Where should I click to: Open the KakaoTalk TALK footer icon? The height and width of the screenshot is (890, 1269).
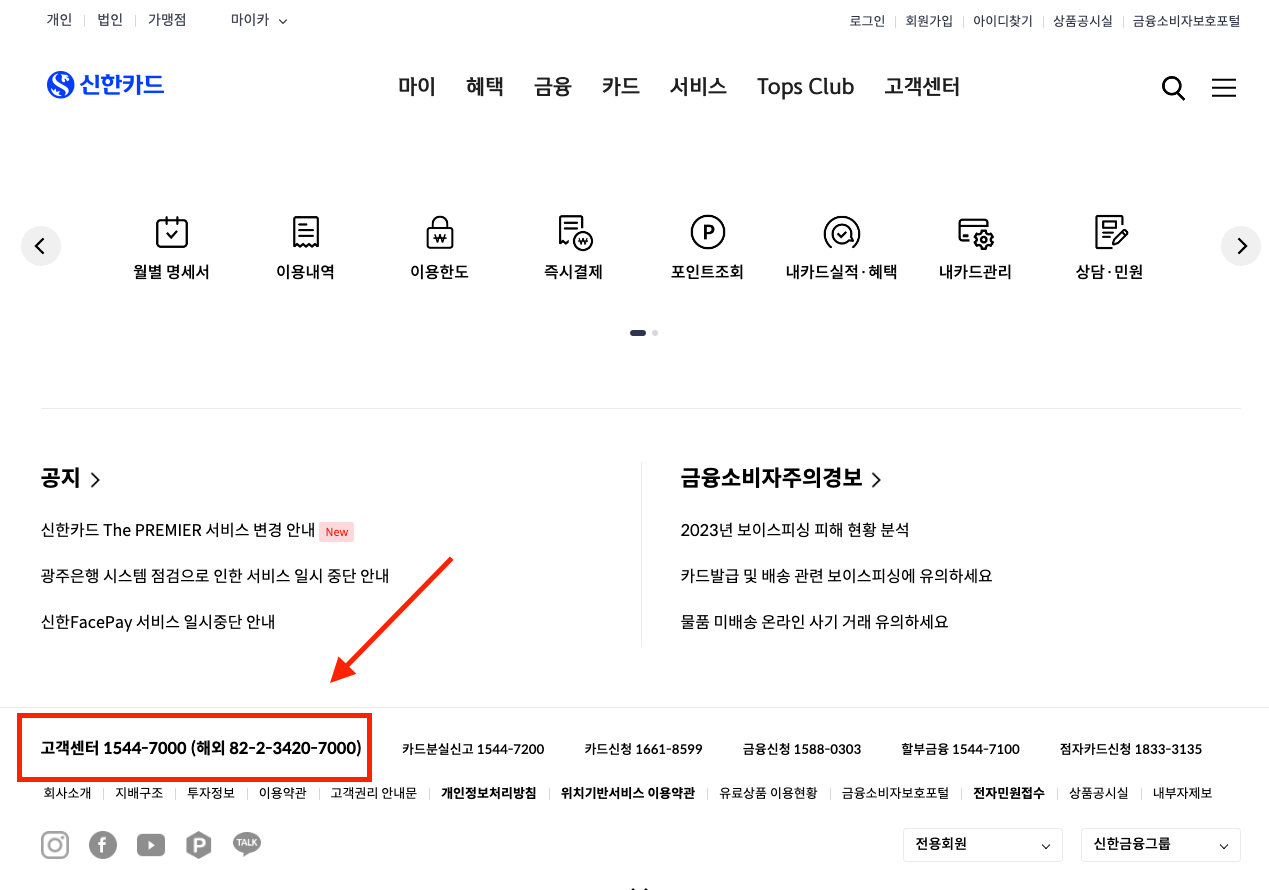coord(247,844)
